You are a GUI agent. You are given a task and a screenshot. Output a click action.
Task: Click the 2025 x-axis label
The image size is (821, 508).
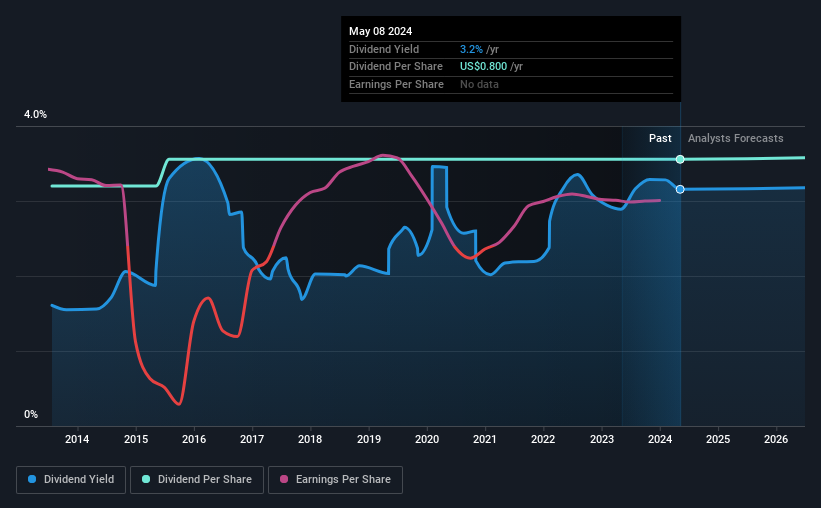718,439
